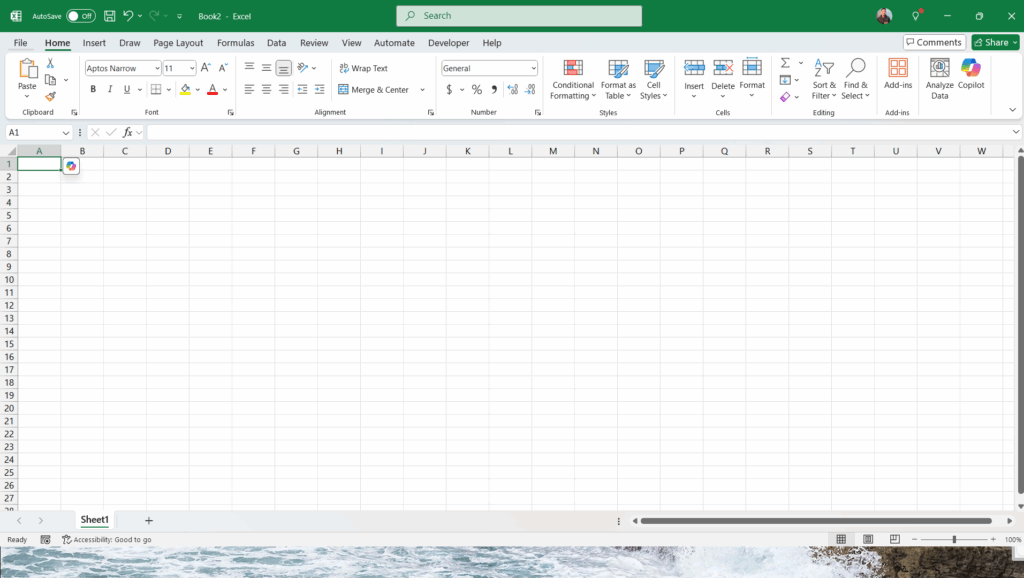Click the AutoSum sigma icon
1024x578 pixels.
point(785,63)
